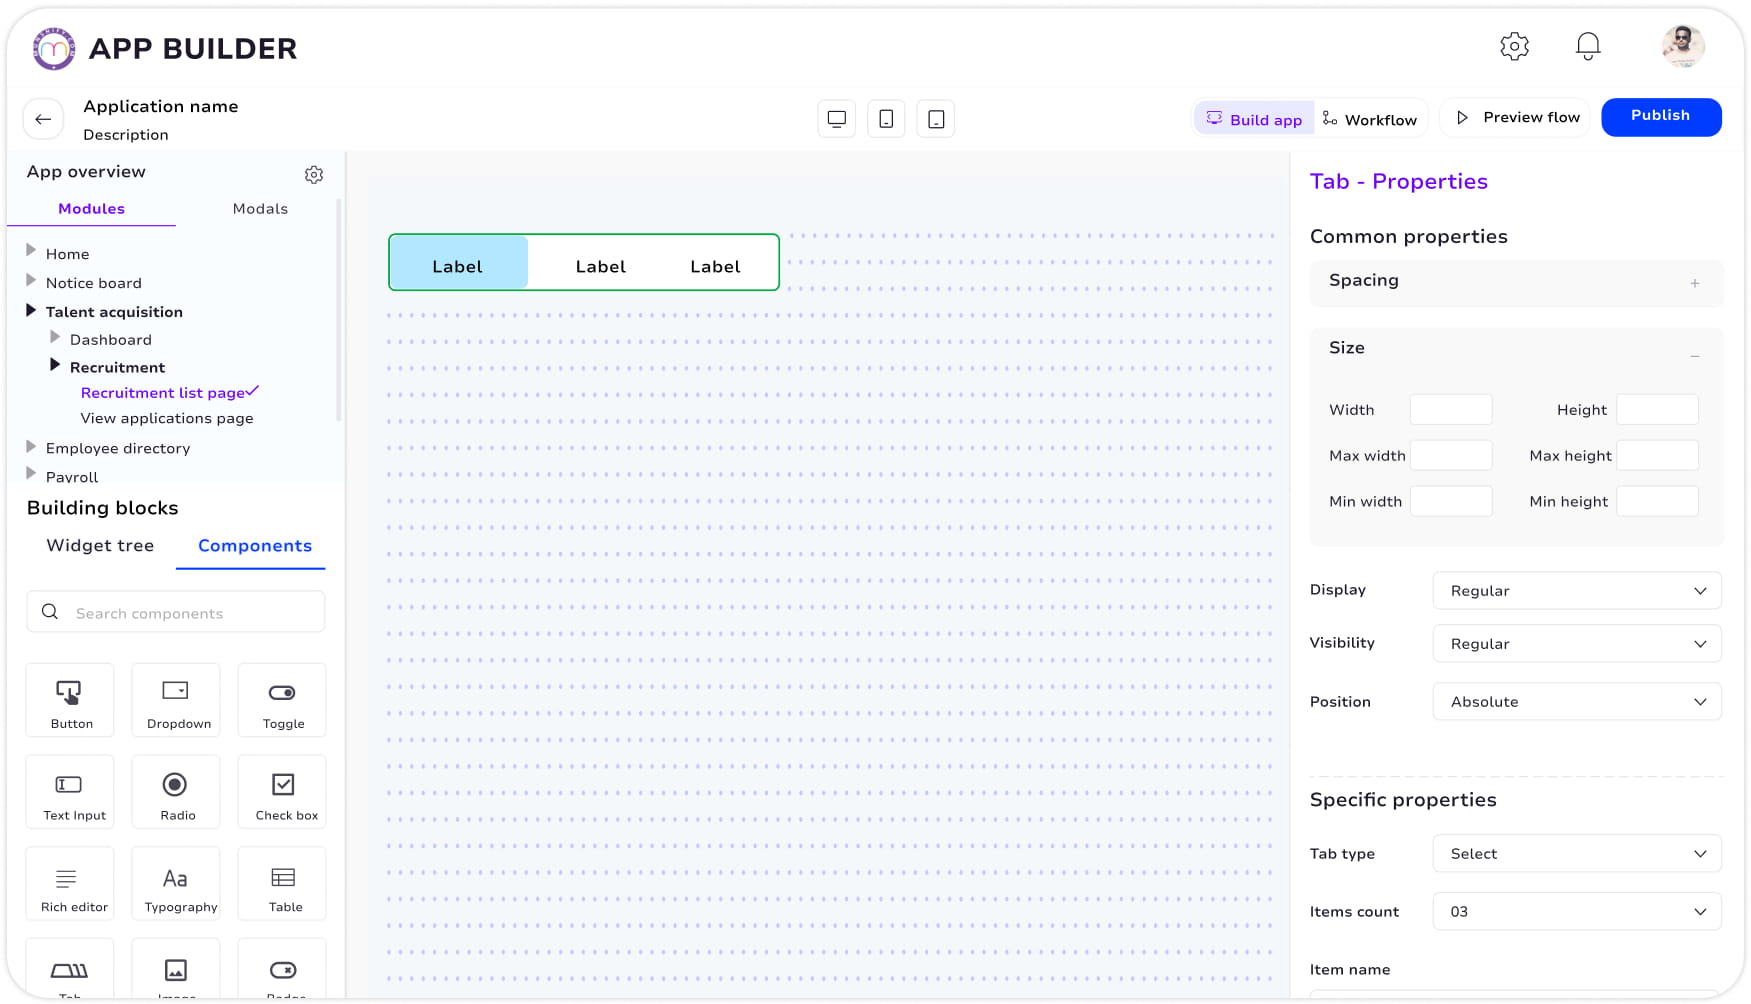1751x1004 pixels.
Task: Select the Build app mode
Action: click(x=1254, y=119)
